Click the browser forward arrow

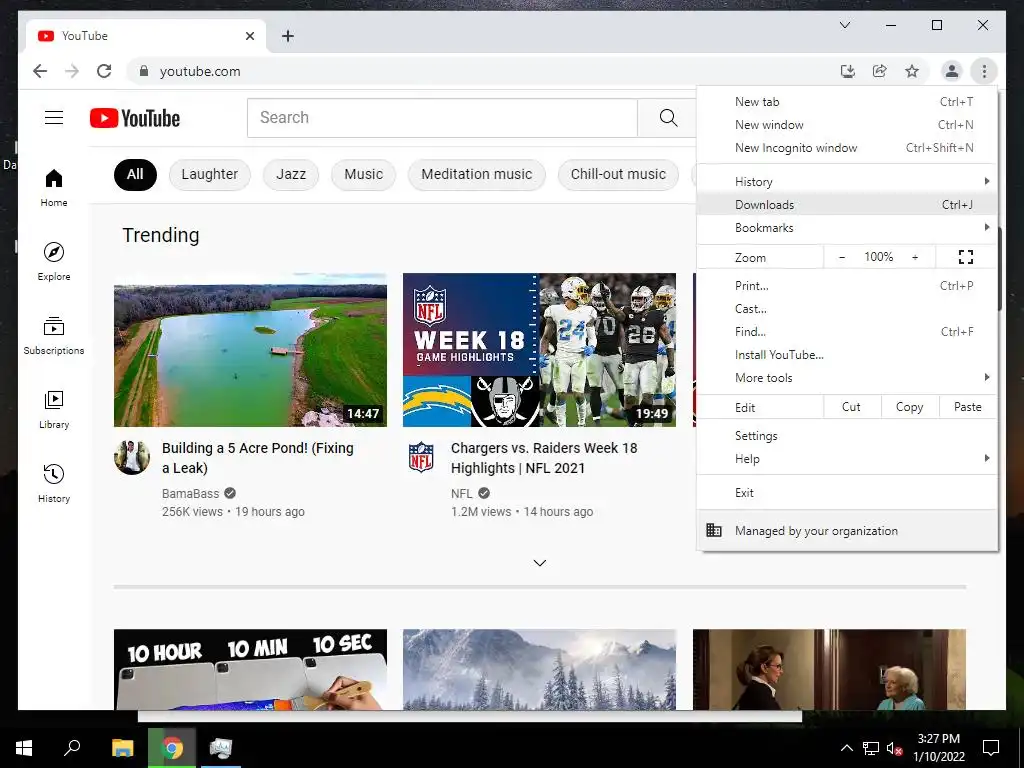pyautogui.click(x=72, y=71)
